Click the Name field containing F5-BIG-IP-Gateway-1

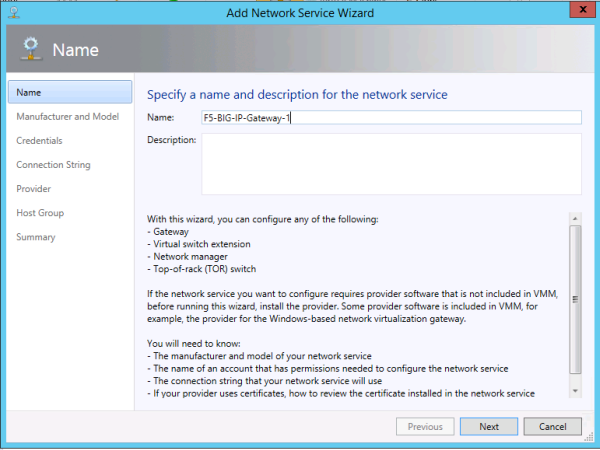pyautogui.click(x=392, y=117)
